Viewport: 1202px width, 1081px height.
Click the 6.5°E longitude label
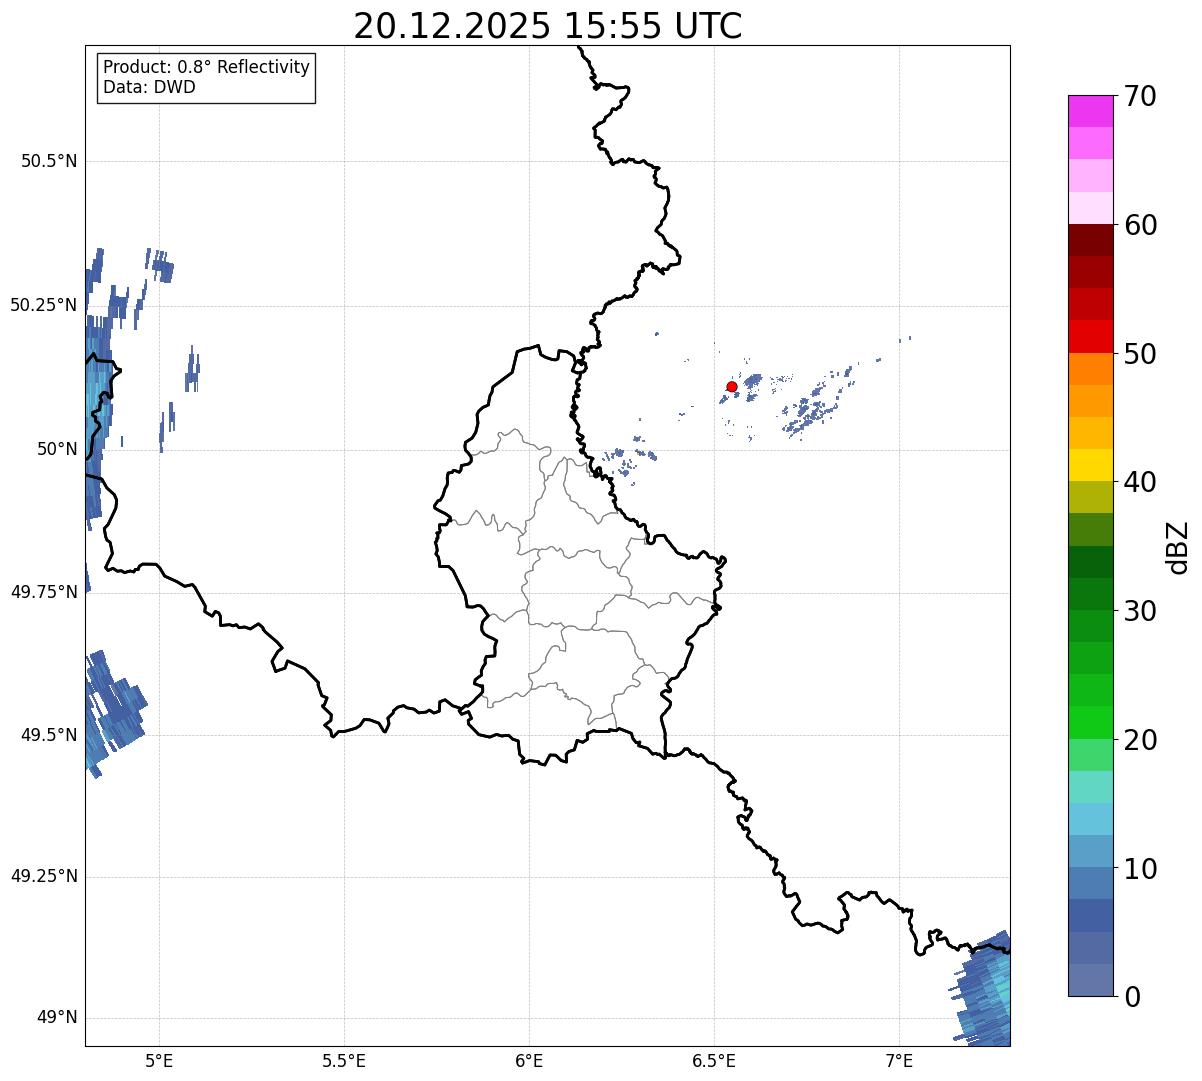click(714, 1060)
